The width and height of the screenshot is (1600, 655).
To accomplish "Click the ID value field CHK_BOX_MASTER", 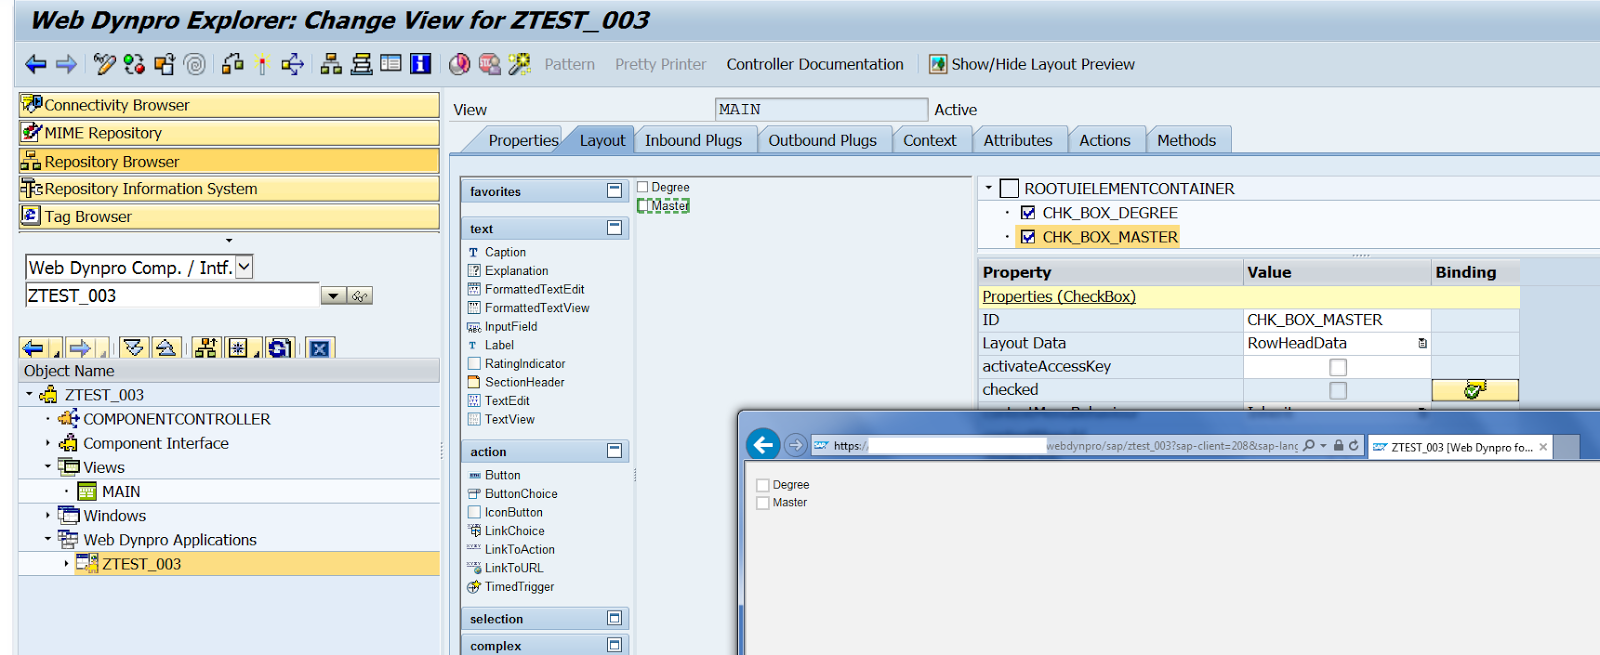I will click(1337, 320).
